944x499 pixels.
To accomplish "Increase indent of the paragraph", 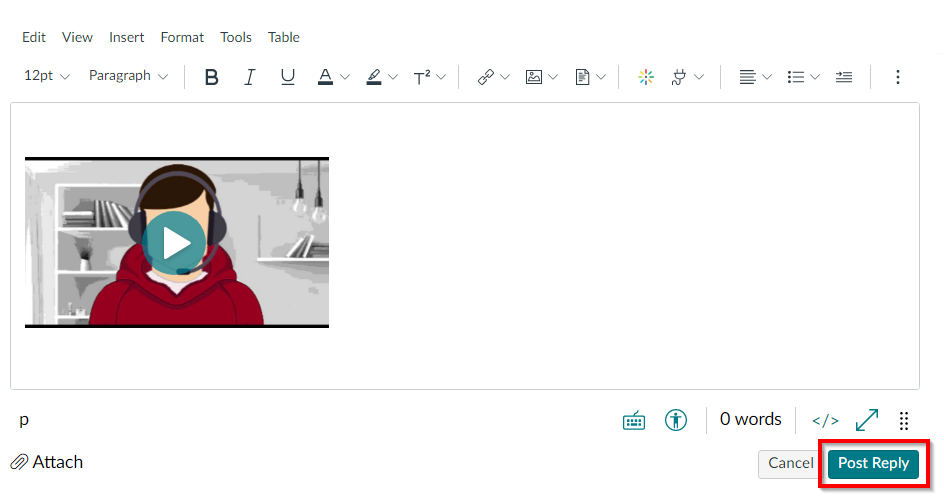I will [844, 77].
